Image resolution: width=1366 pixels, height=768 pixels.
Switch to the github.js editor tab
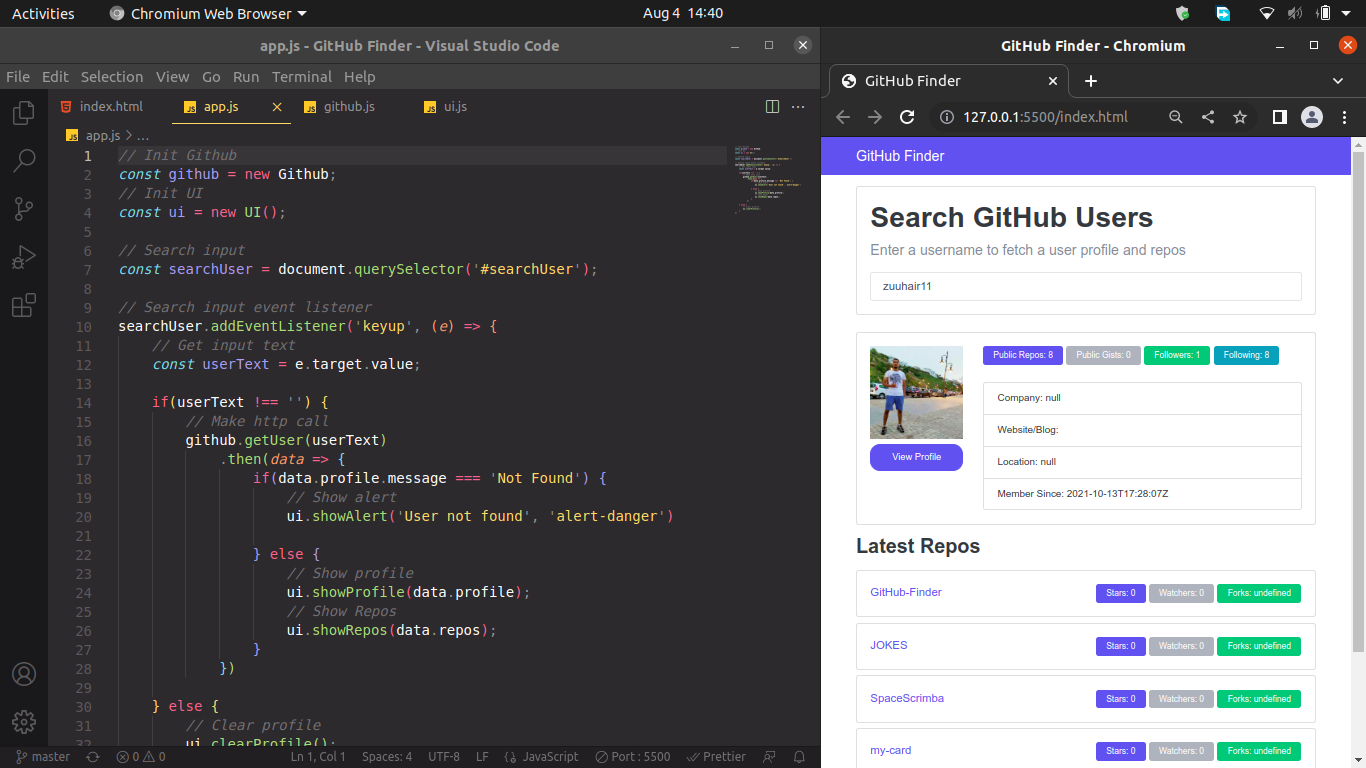(x=349, y=106)
